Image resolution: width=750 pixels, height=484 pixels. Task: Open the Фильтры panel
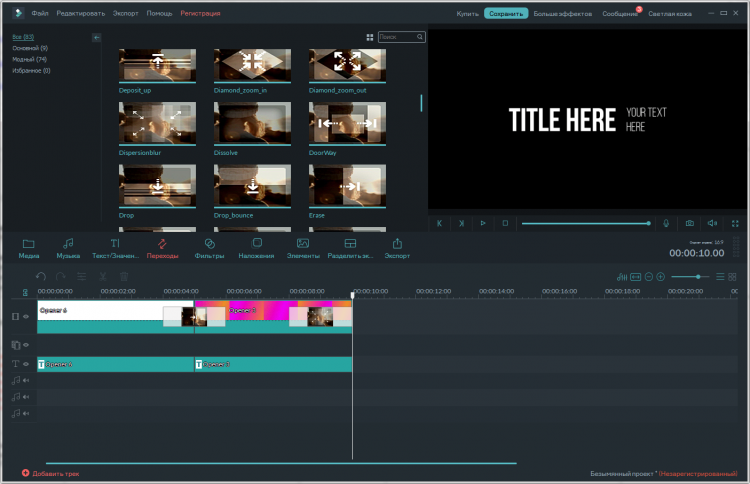209,249
